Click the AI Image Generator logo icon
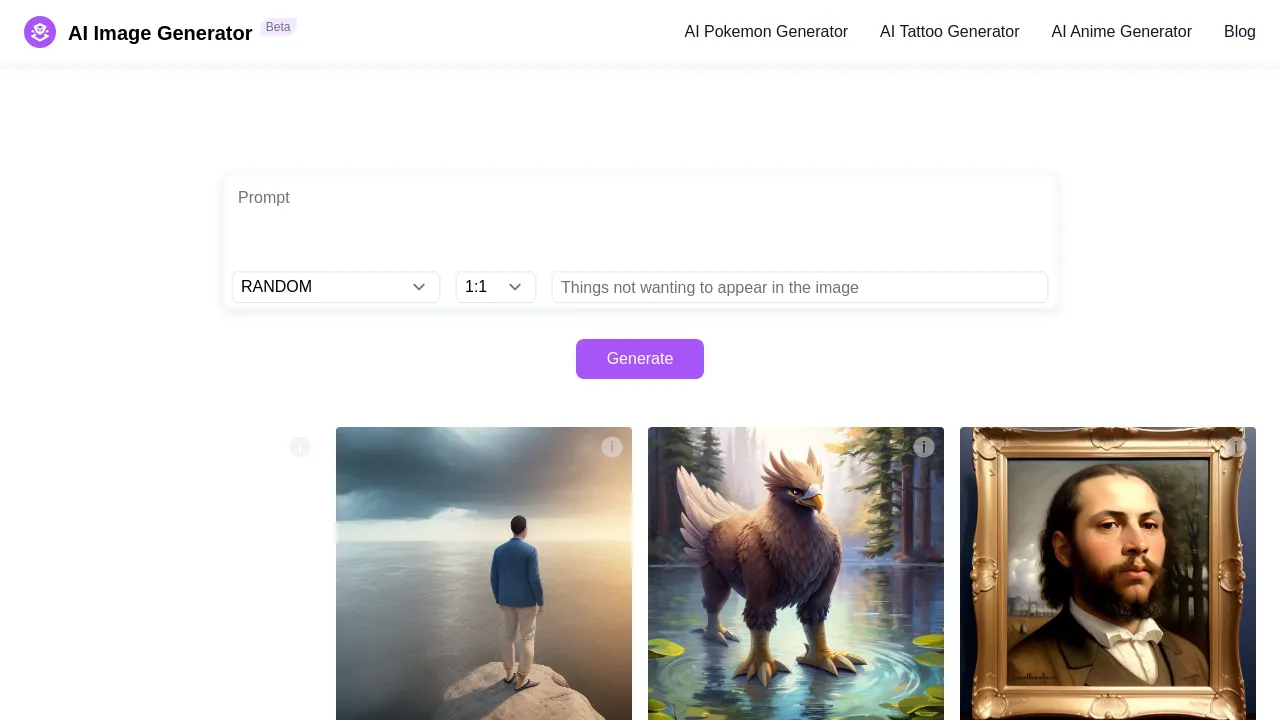The width and height of the screenshot is (1280, 720). click(x=40, y=31)
